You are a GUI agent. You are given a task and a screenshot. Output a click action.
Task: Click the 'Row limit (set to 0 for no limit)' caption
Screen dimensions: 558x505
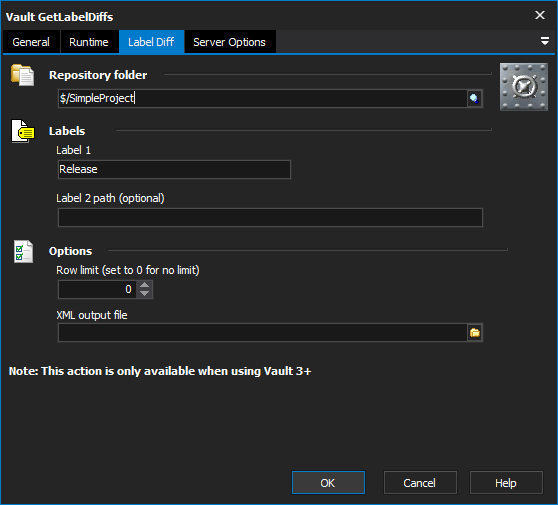[128, 270]
